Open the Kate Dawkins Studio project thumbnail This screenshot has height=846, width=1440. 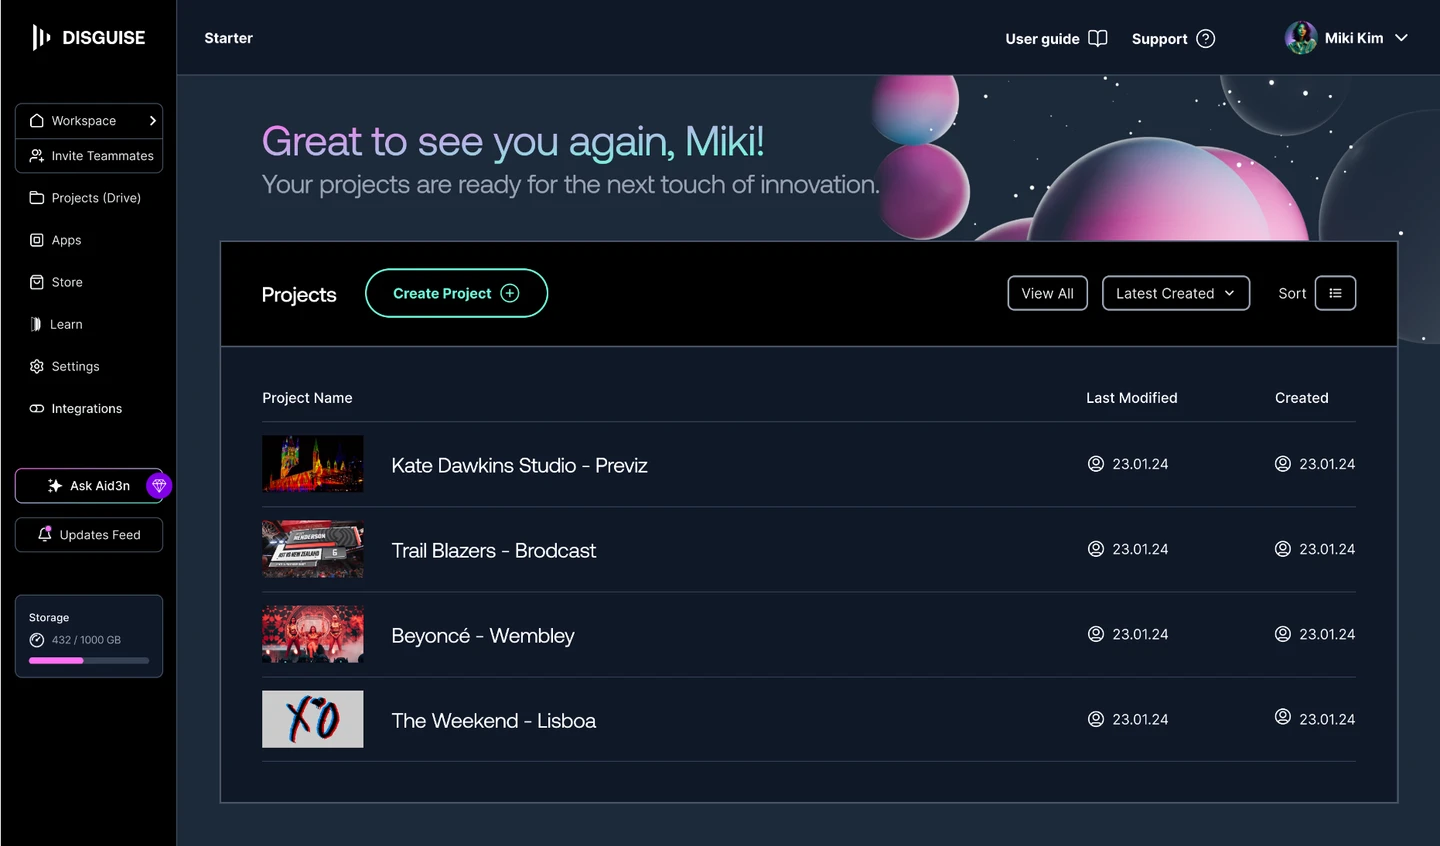(x=313, y=464)
